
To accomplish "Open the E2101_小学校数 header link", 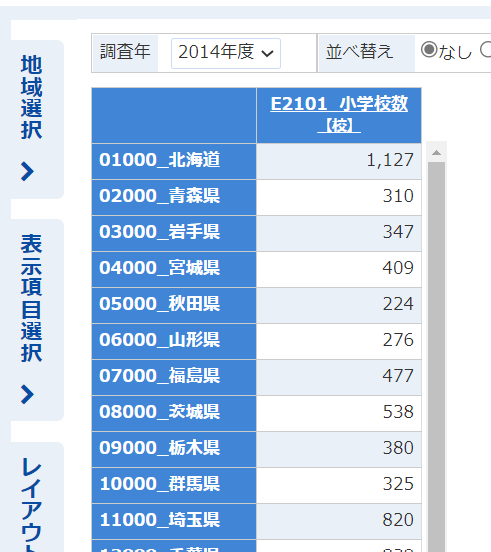I will coord(339,114).
